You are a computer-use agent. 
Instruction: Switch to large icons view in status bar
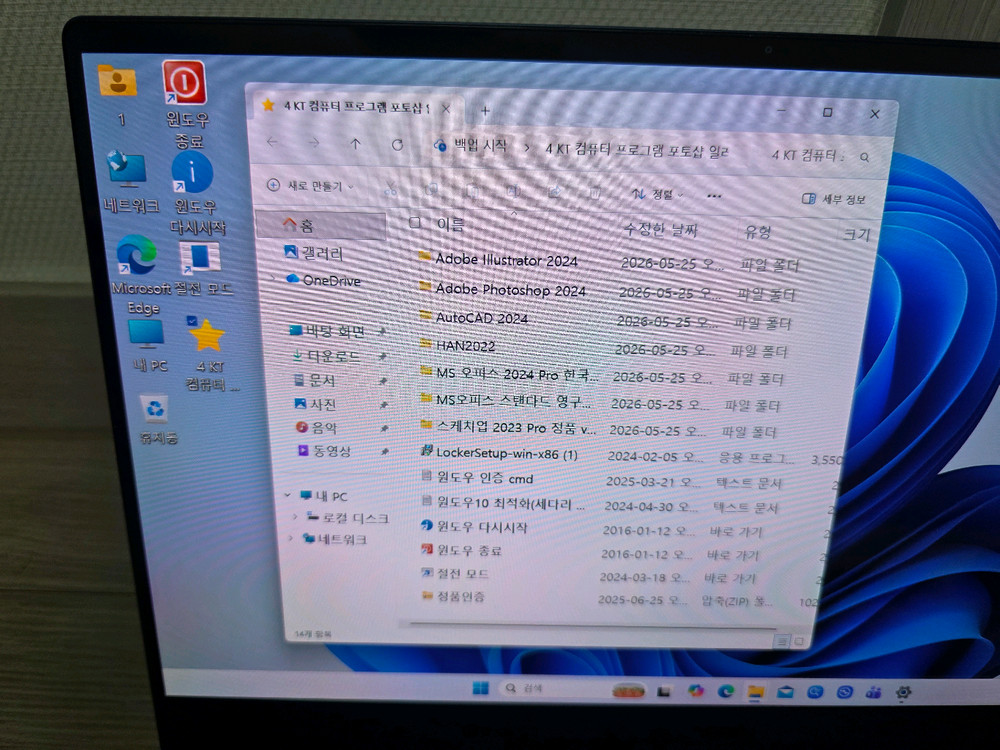(799, 641)
